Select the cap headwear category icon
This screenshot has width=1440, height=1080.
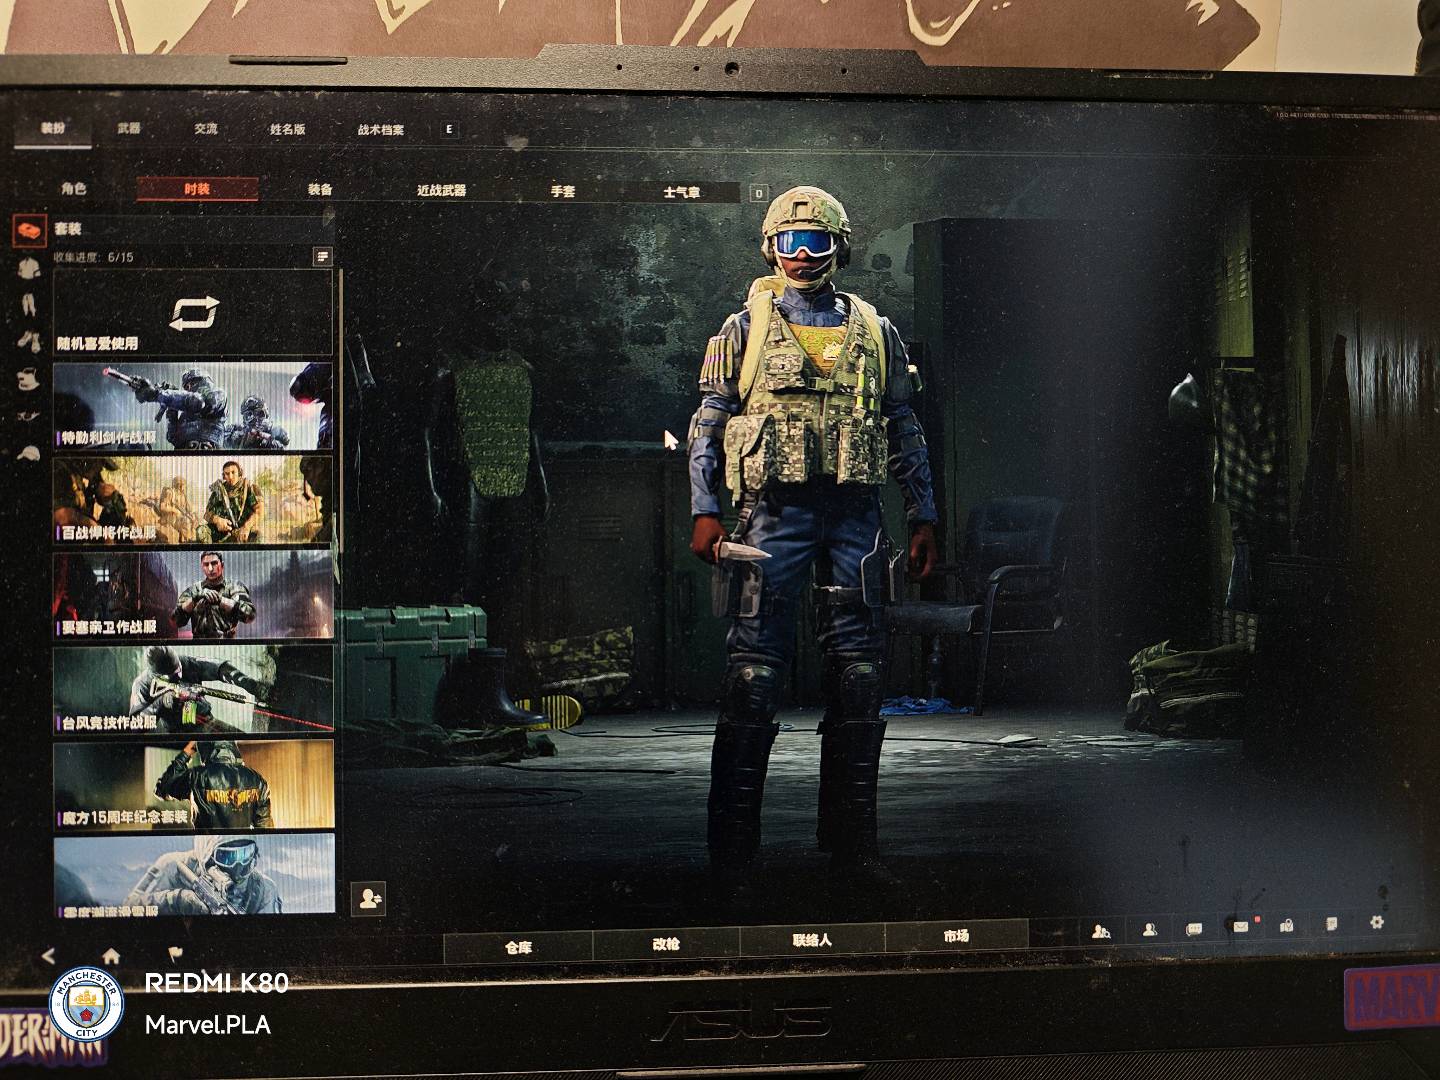(x=29, y=453)
